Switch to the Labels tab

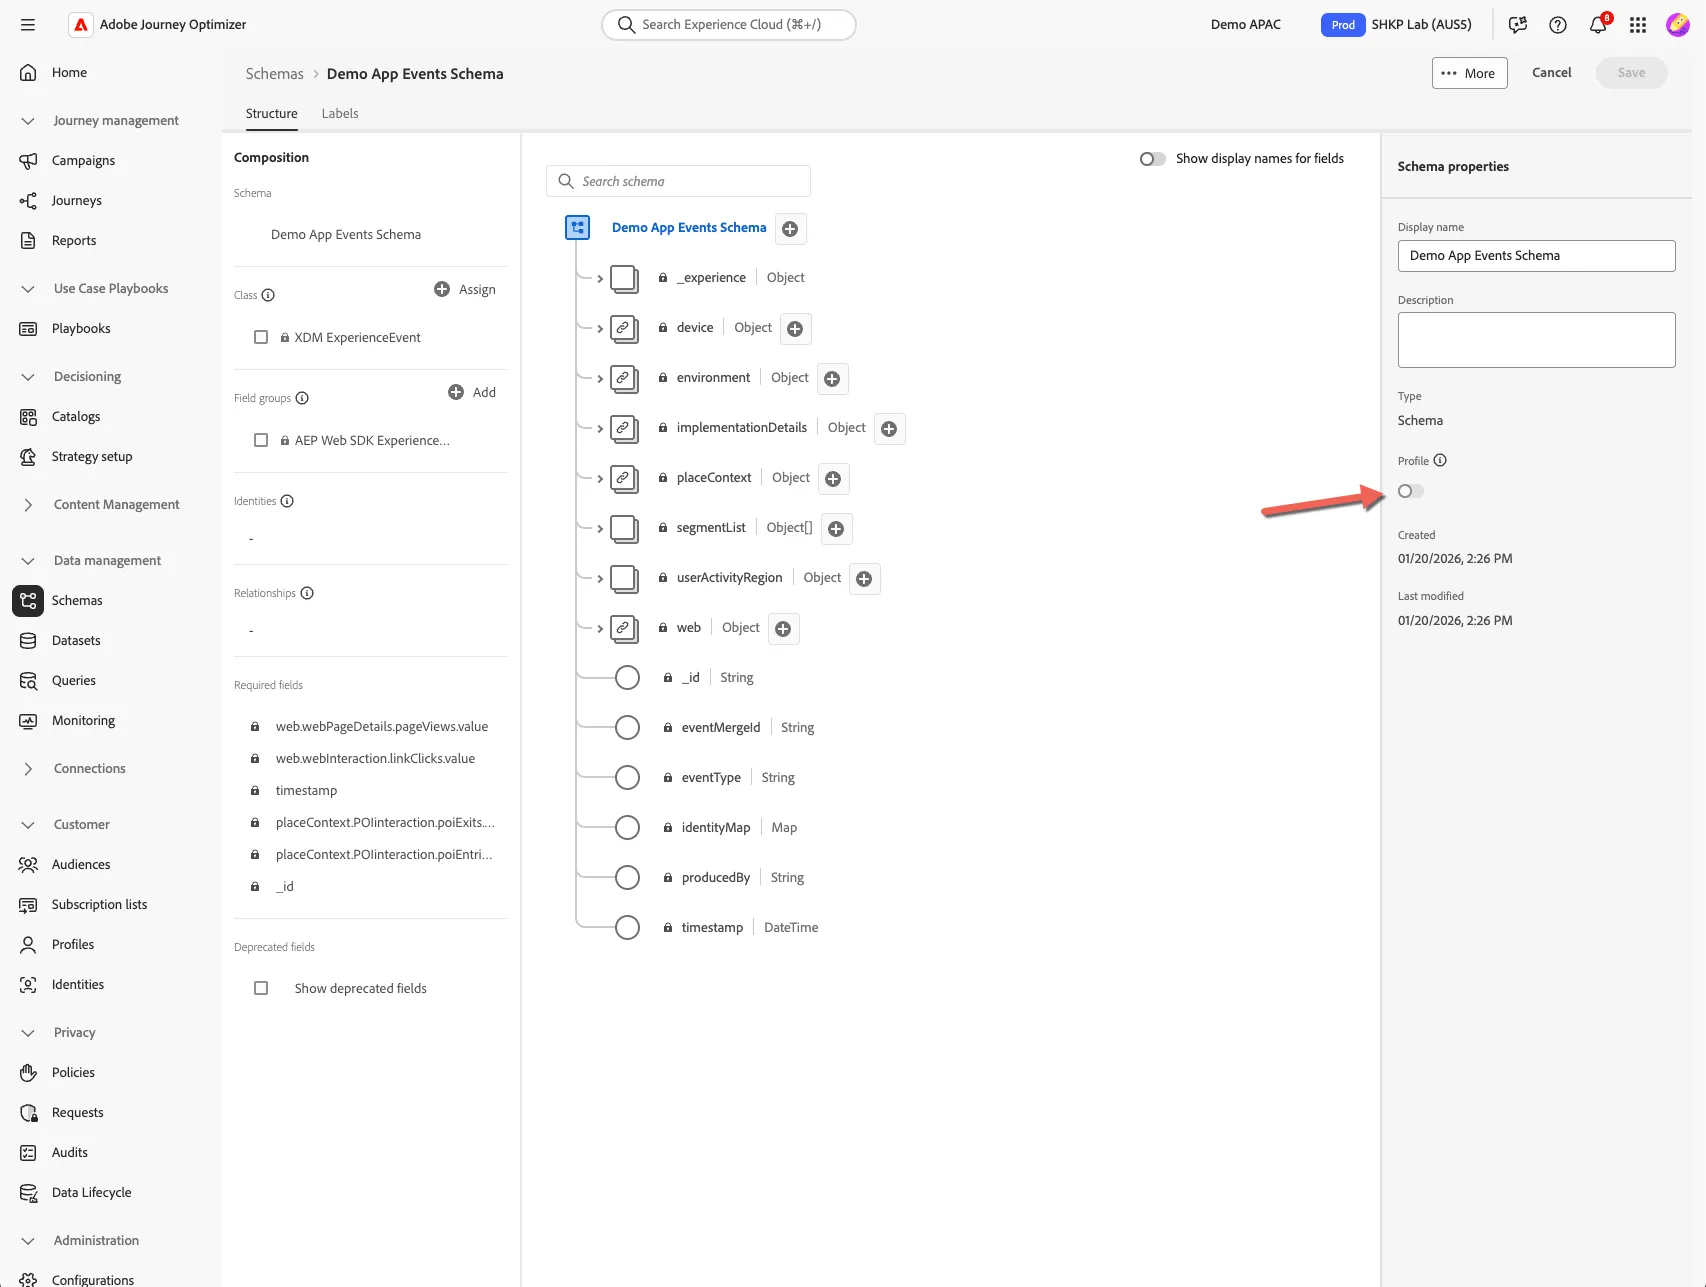pyautogui.click(x=340, y=114)
